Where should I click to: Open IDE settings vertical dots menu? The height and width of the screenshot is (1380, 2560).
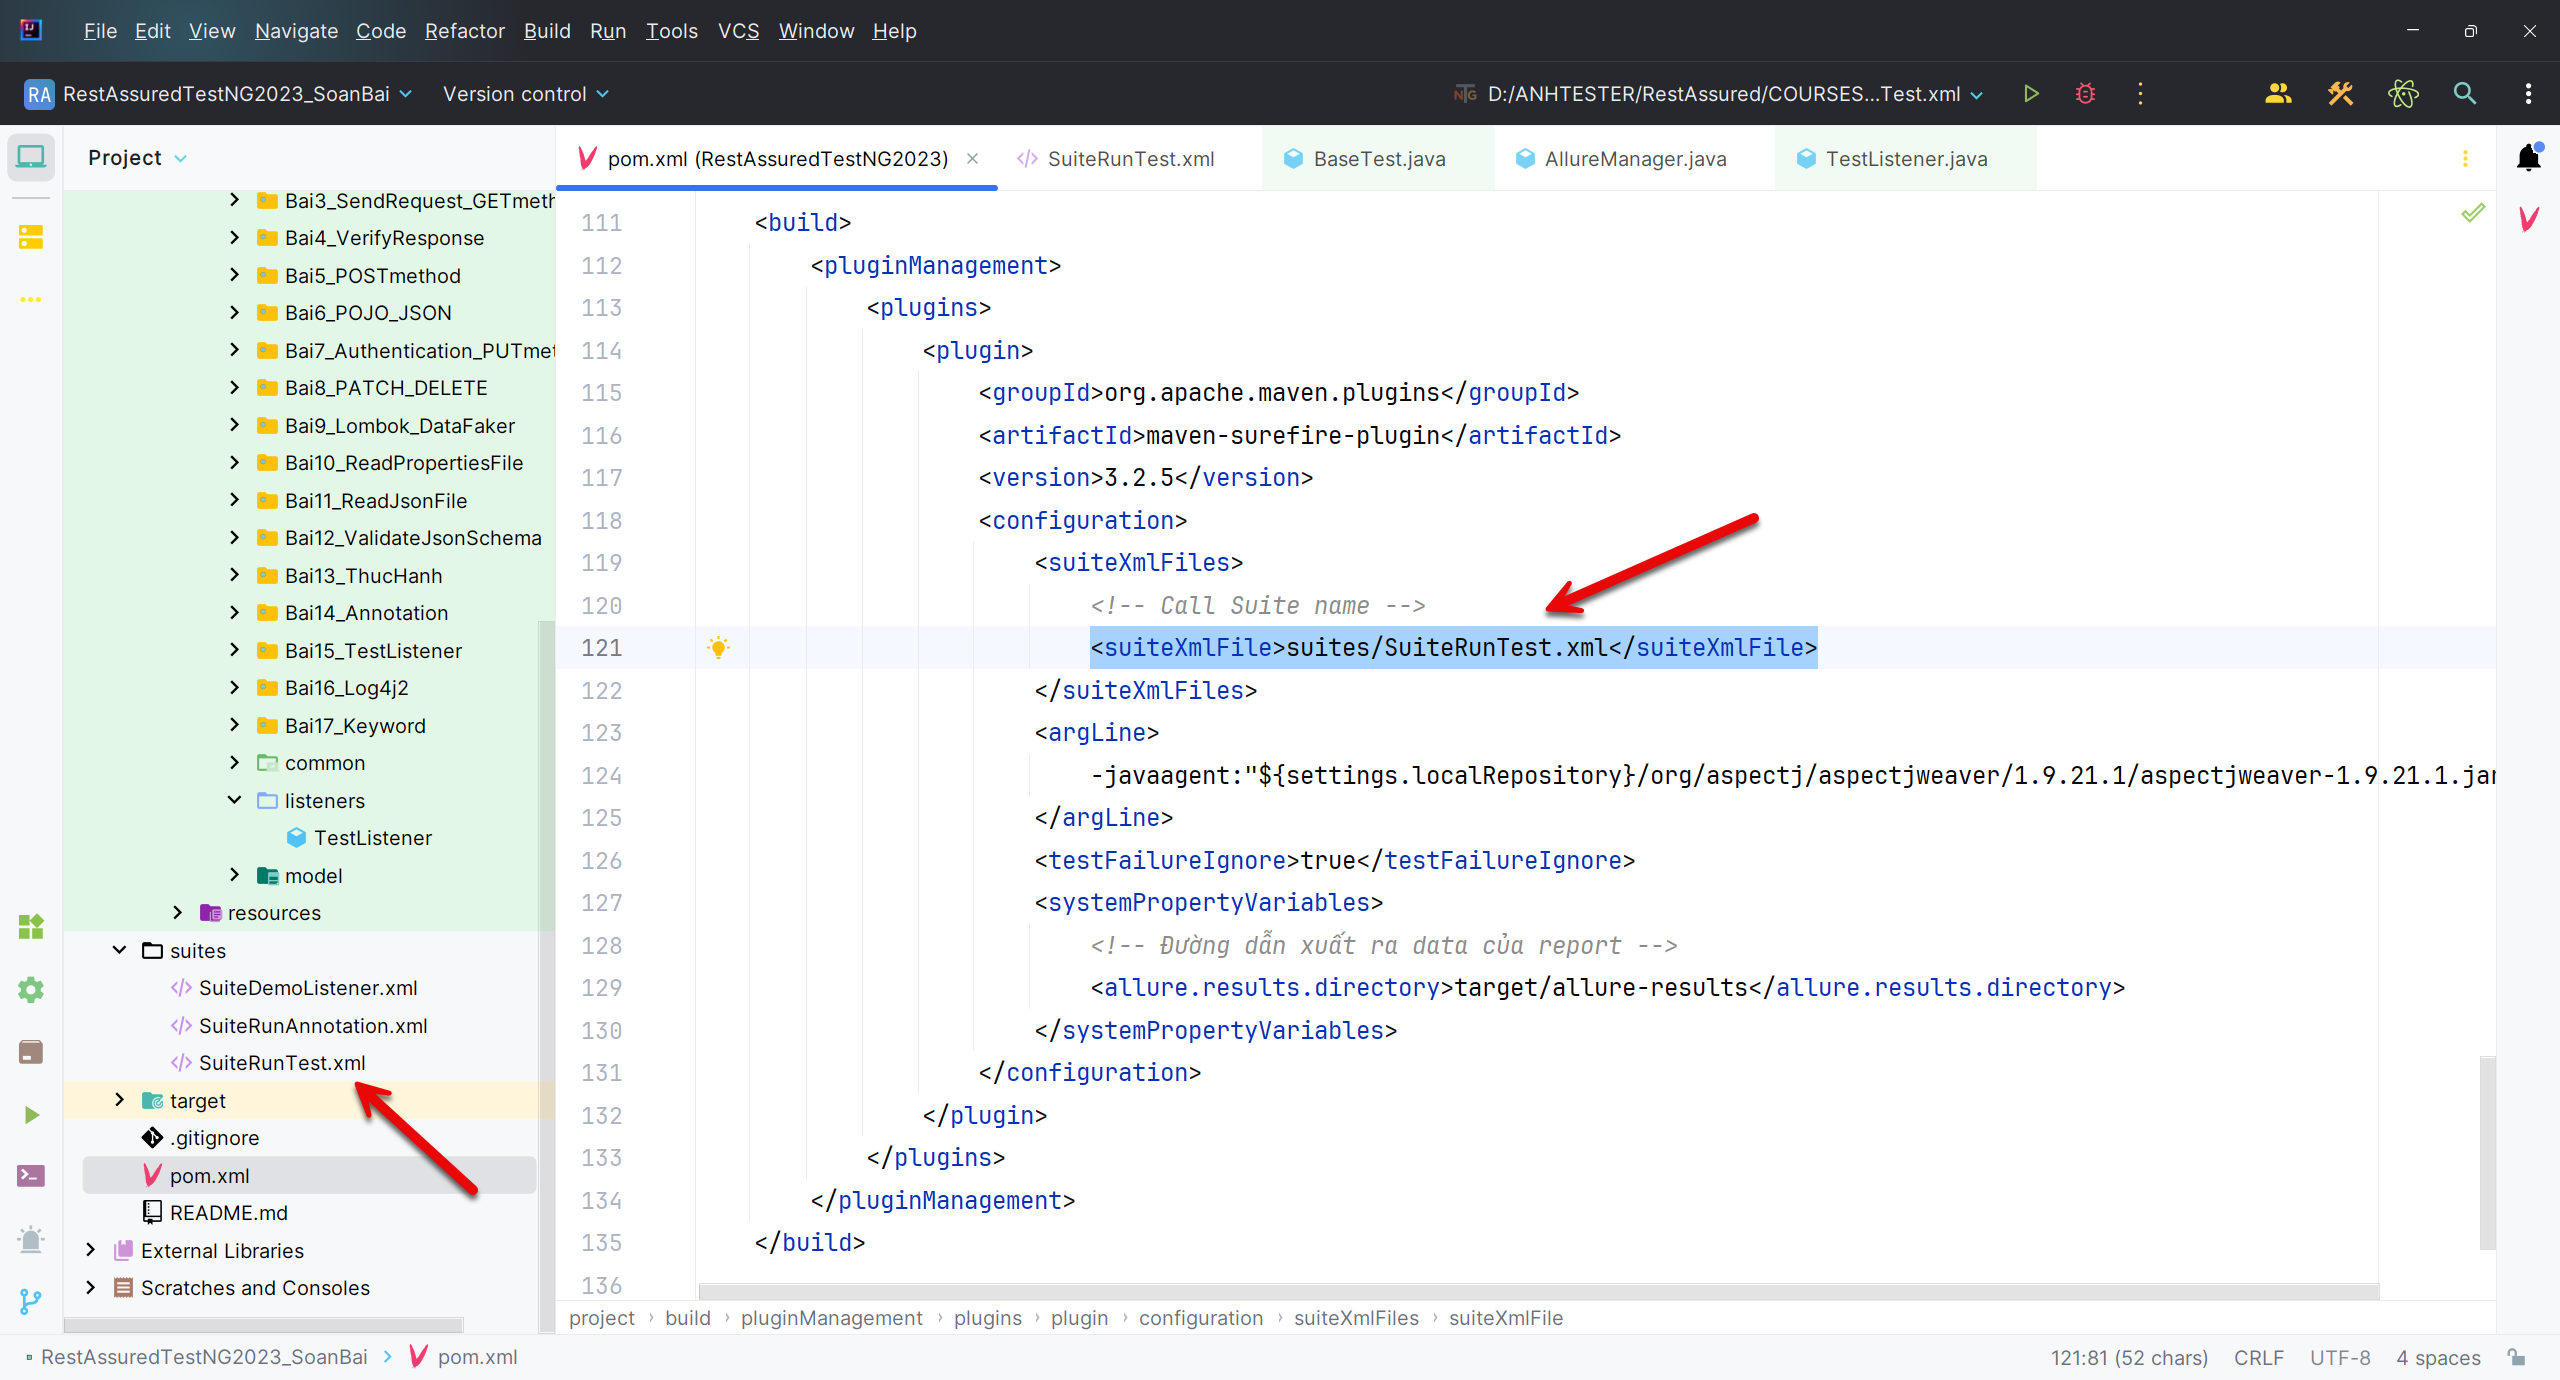[2528, 94]
